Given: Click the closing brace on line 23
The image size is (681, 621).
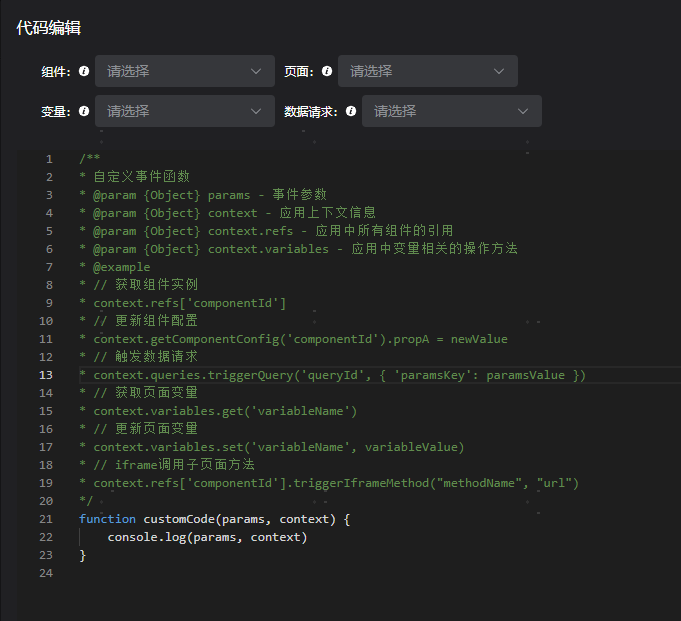Looking at the screenshot, I should pyautogui.click(x=82, y=555).
